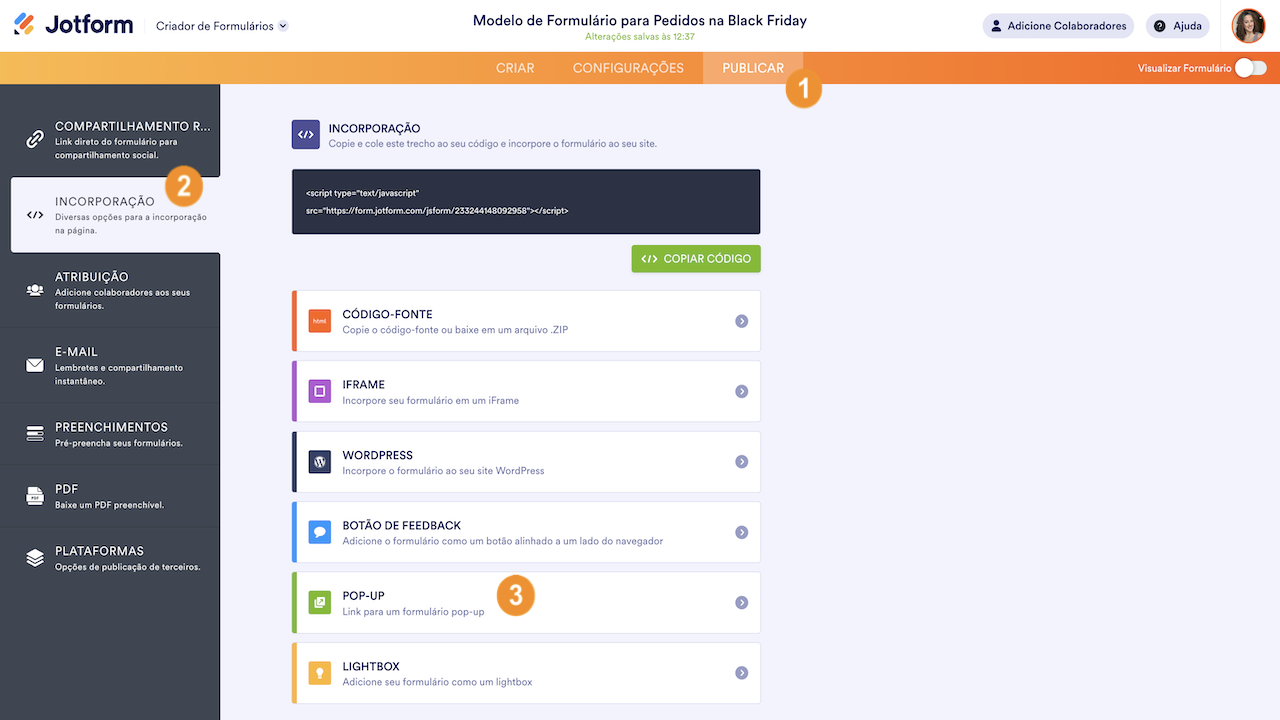Click the Jotform logo icon
Screen dimensions: 1280x720
[x=24, y=25]
